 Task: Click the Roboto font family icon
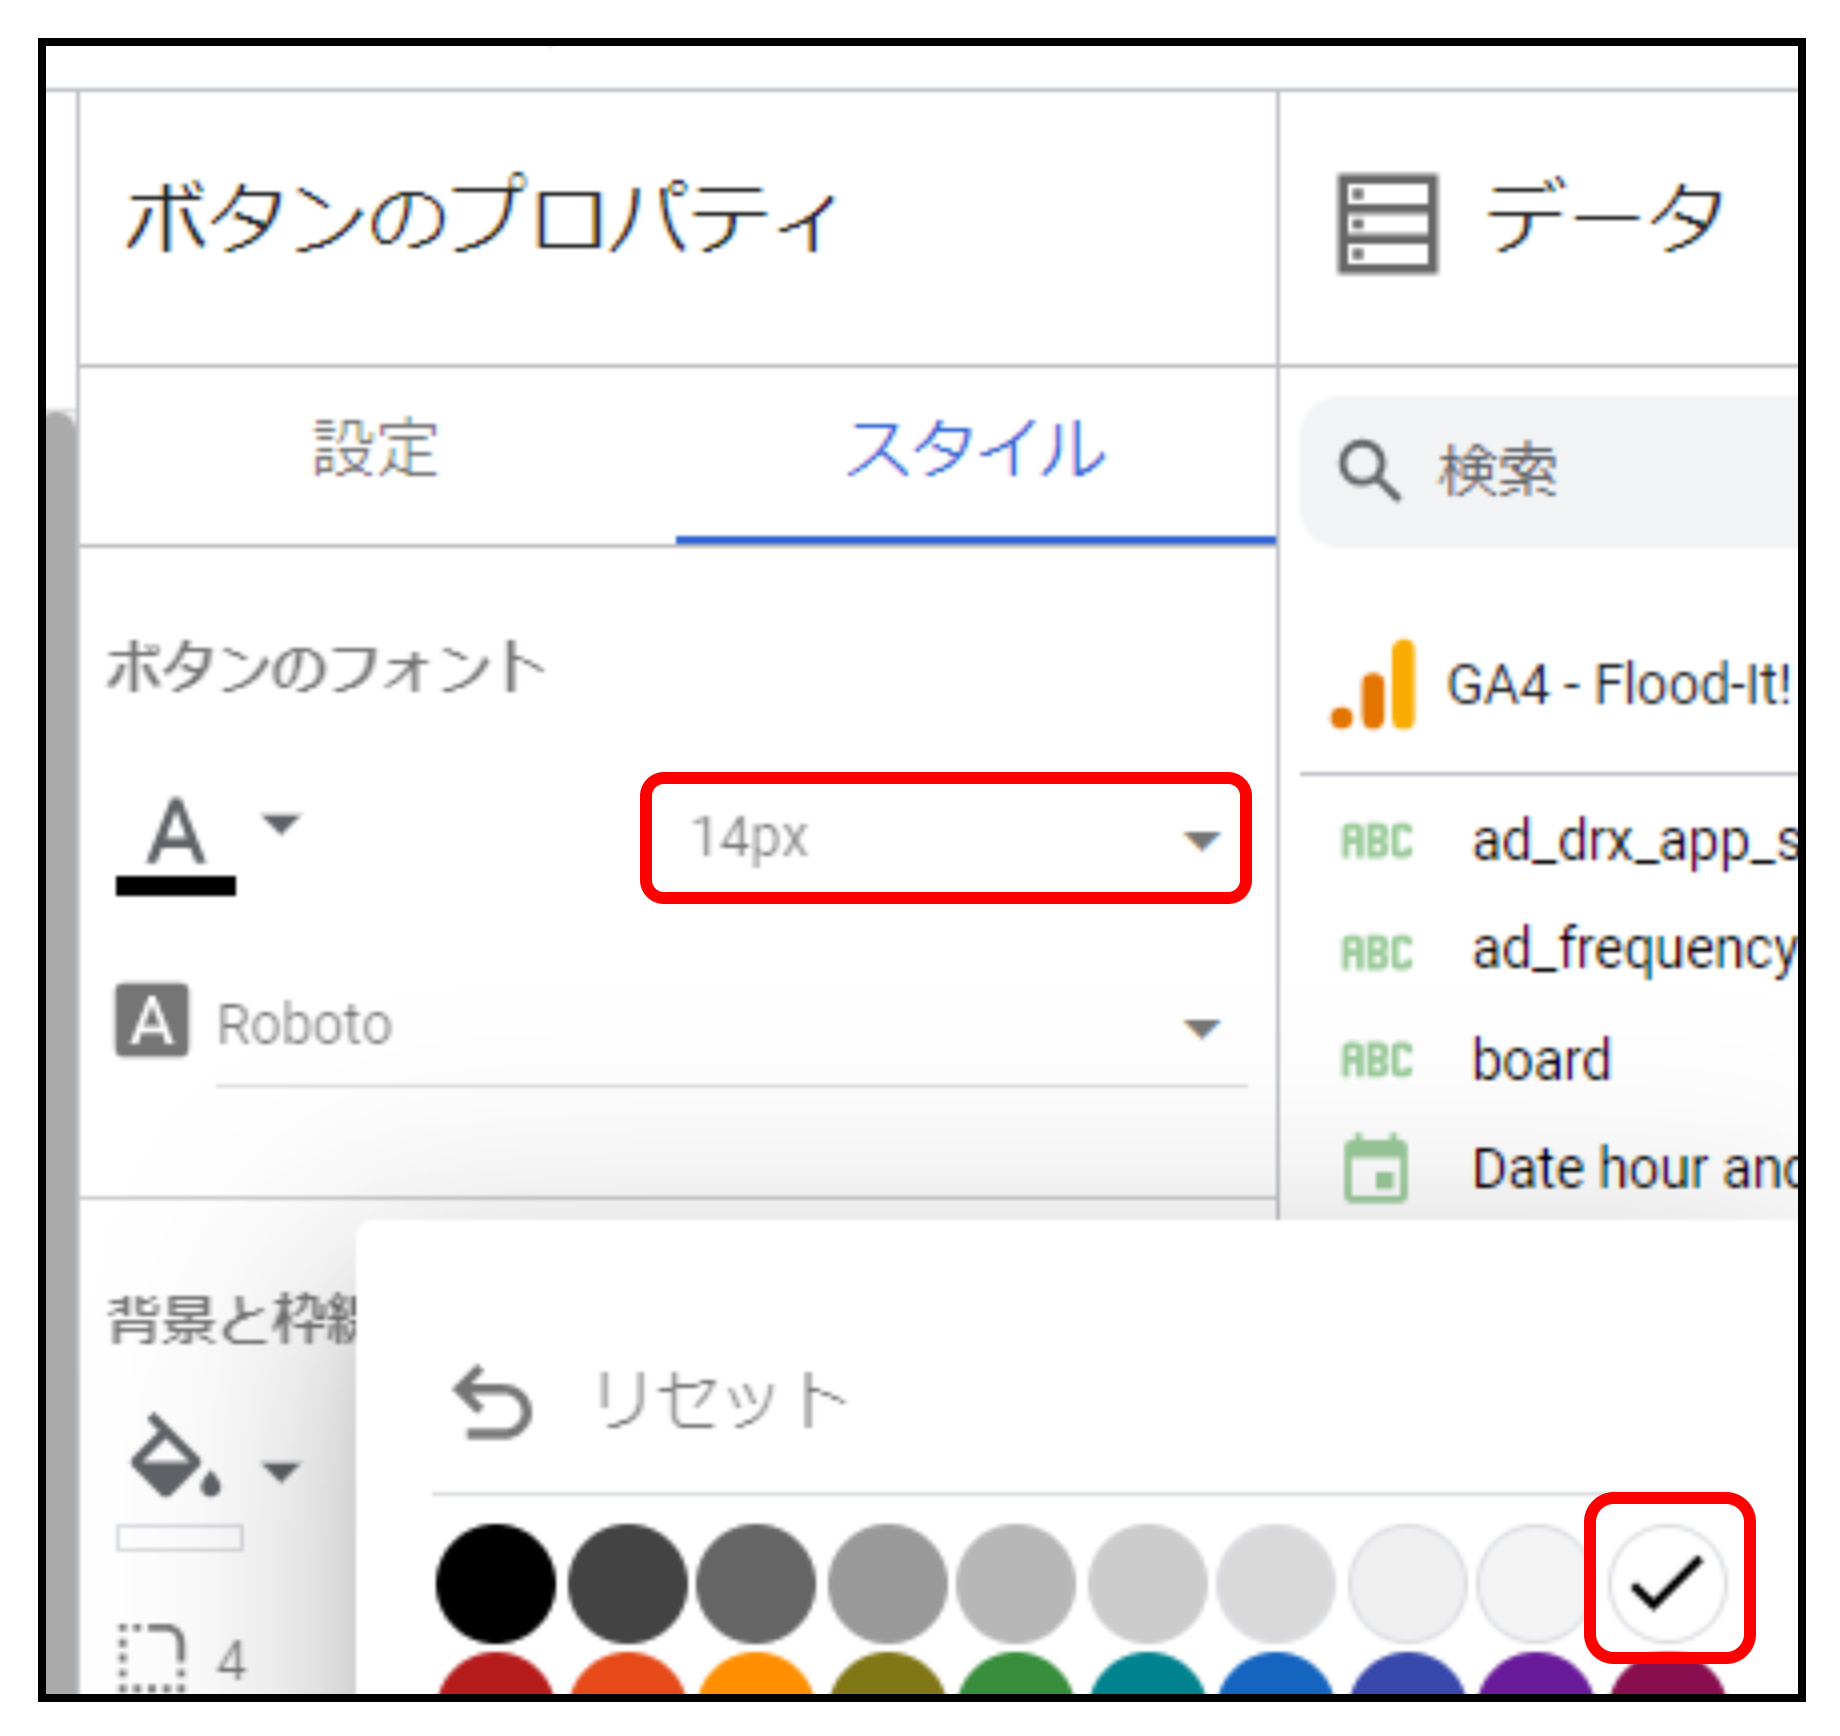[x=151, y=1021]
